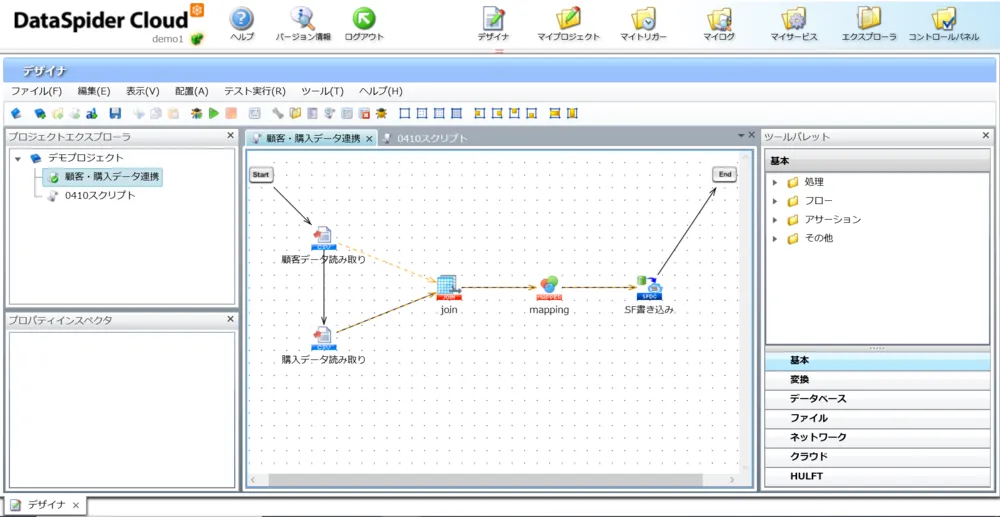Click the rename 'ab' toolbar icon
Viewport: 1000px width, 517px height.
[91, 113]
